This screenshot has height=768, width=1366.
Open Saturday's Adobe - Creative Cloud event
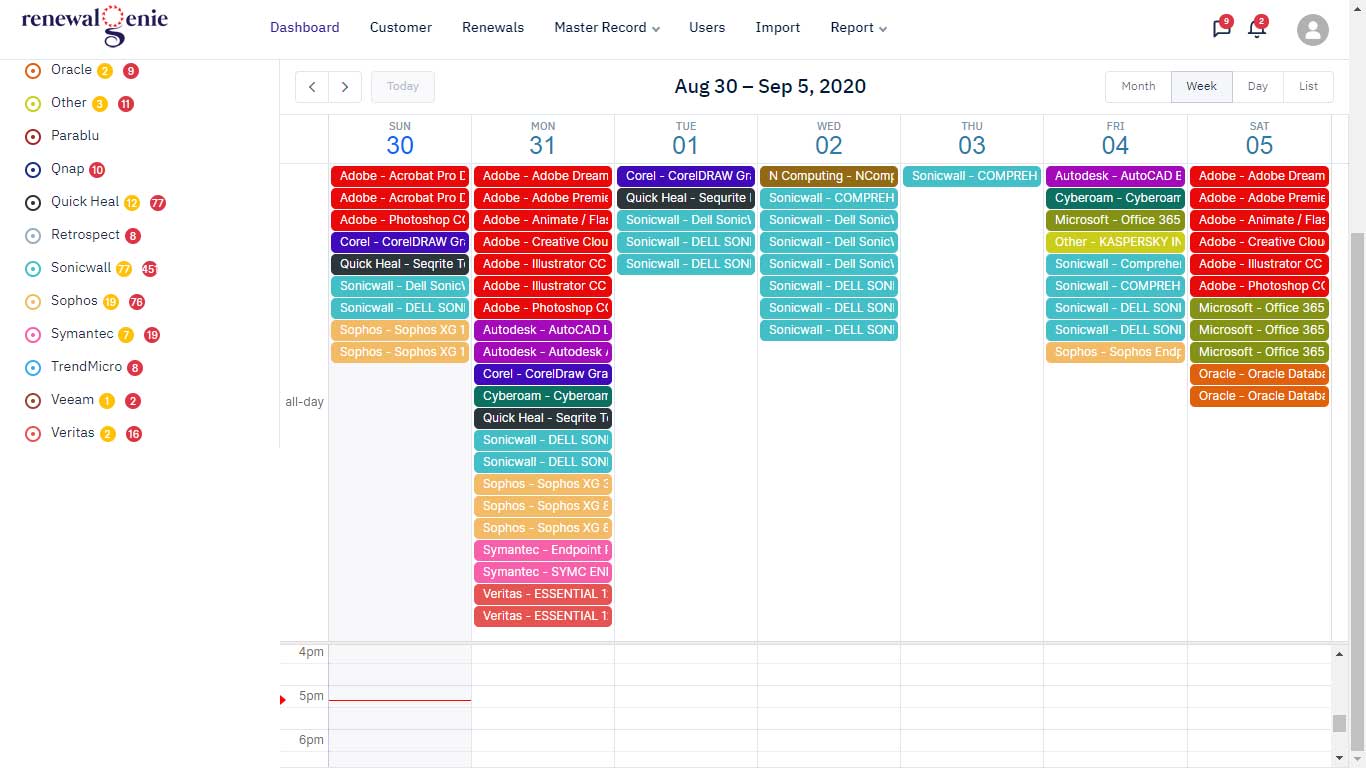[1259, 242]
